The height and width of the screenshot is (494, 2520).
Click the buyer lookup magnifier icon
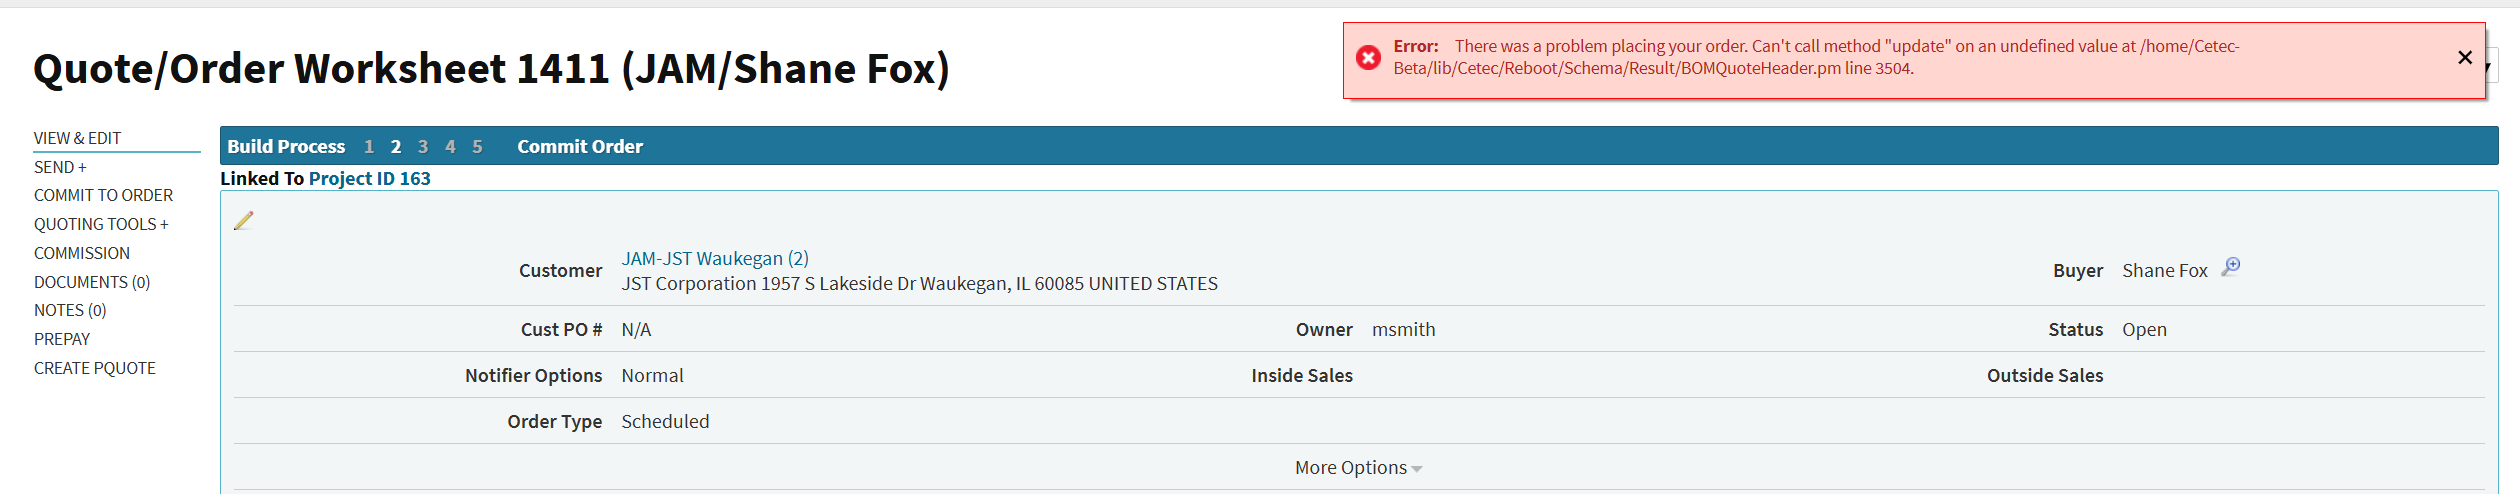[2231, 267]
